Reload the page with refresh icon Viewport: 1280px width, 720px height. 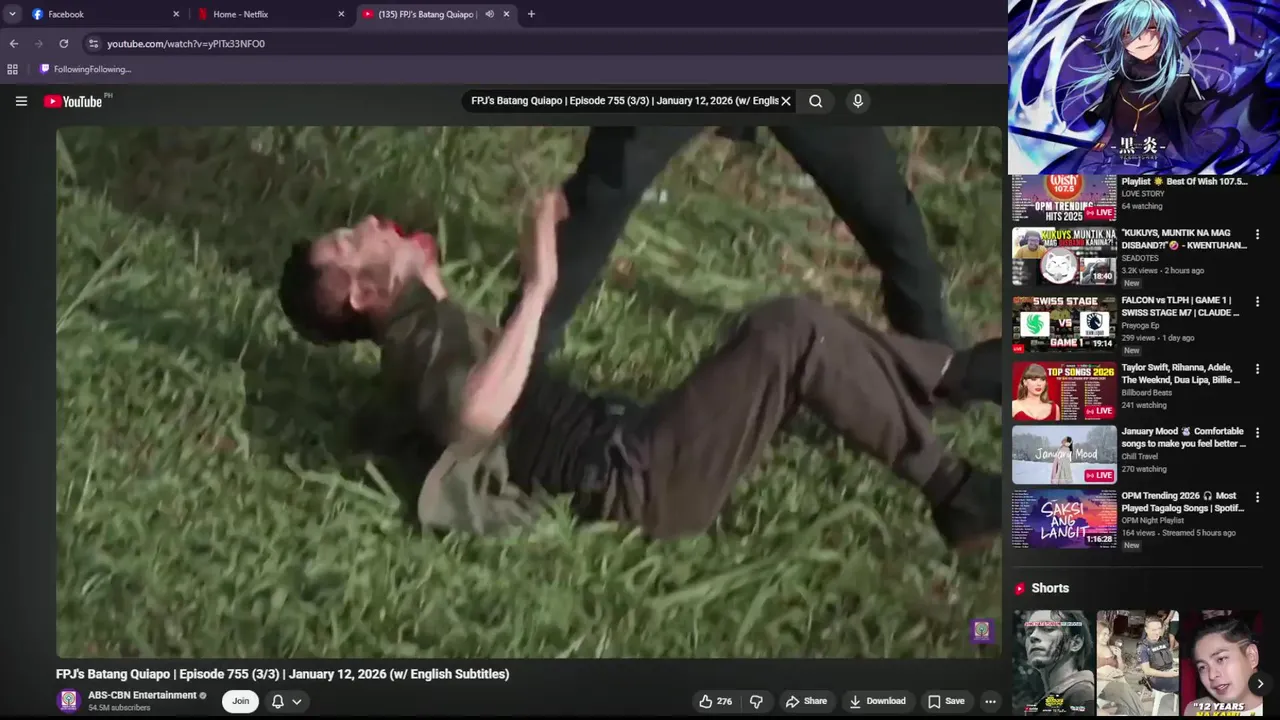point(64,44)
